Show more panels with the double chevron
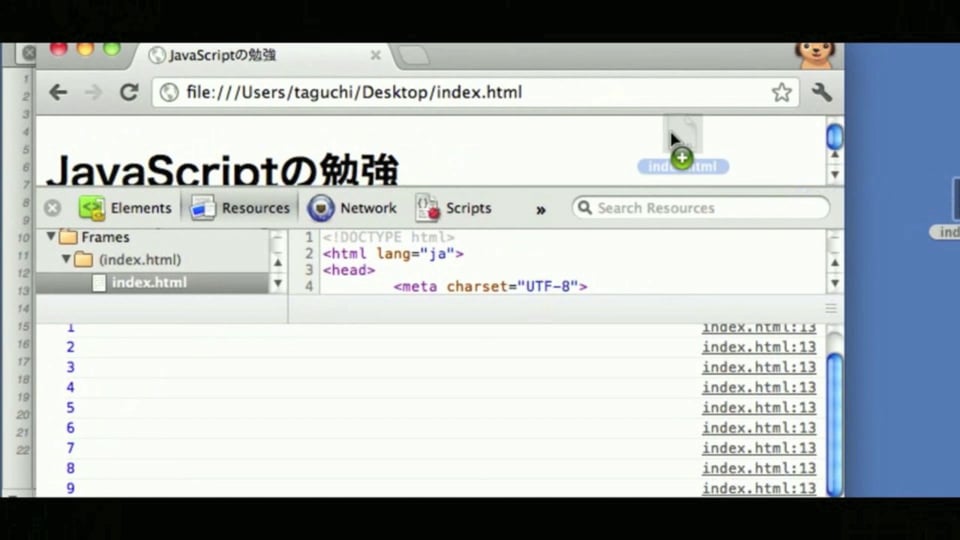 coord(541,210)
